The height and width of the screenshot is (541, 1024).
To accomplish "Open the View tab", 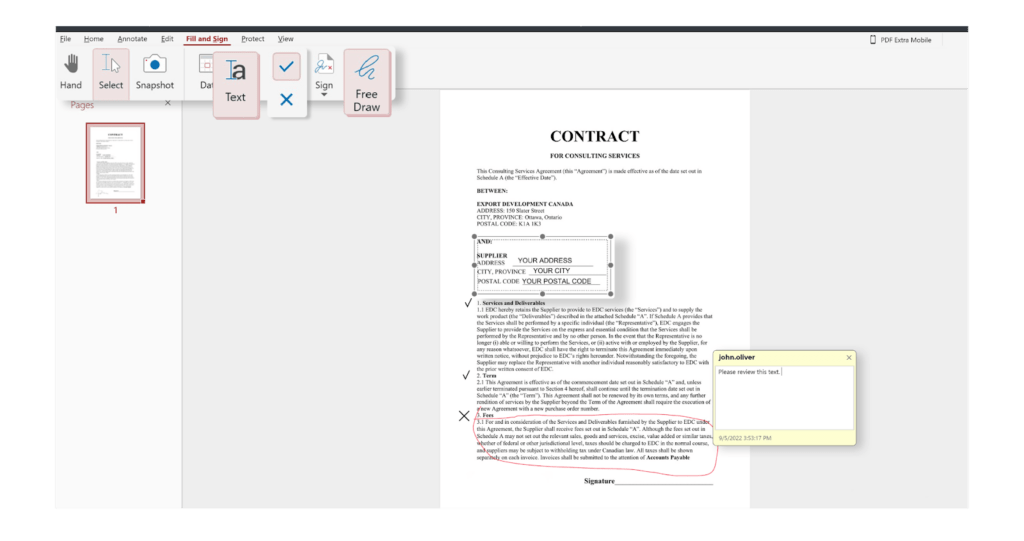I will point(286,39).
